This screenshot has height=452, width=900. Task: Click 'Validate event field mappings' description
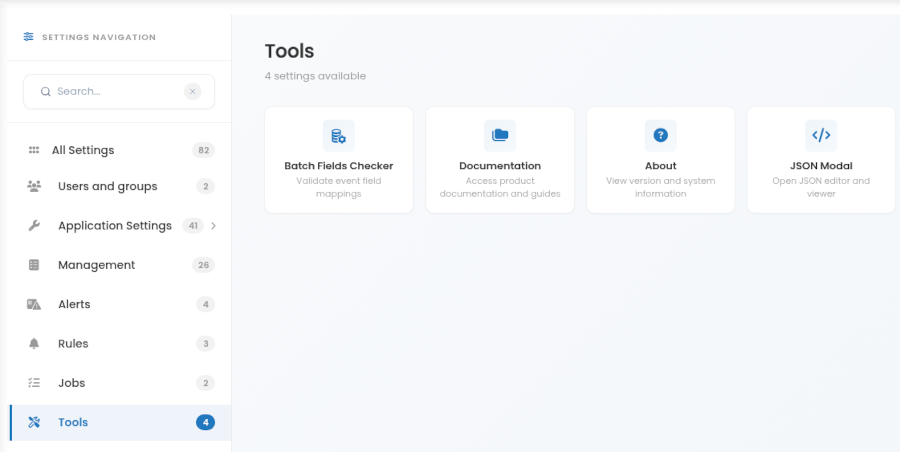[339, 187]
